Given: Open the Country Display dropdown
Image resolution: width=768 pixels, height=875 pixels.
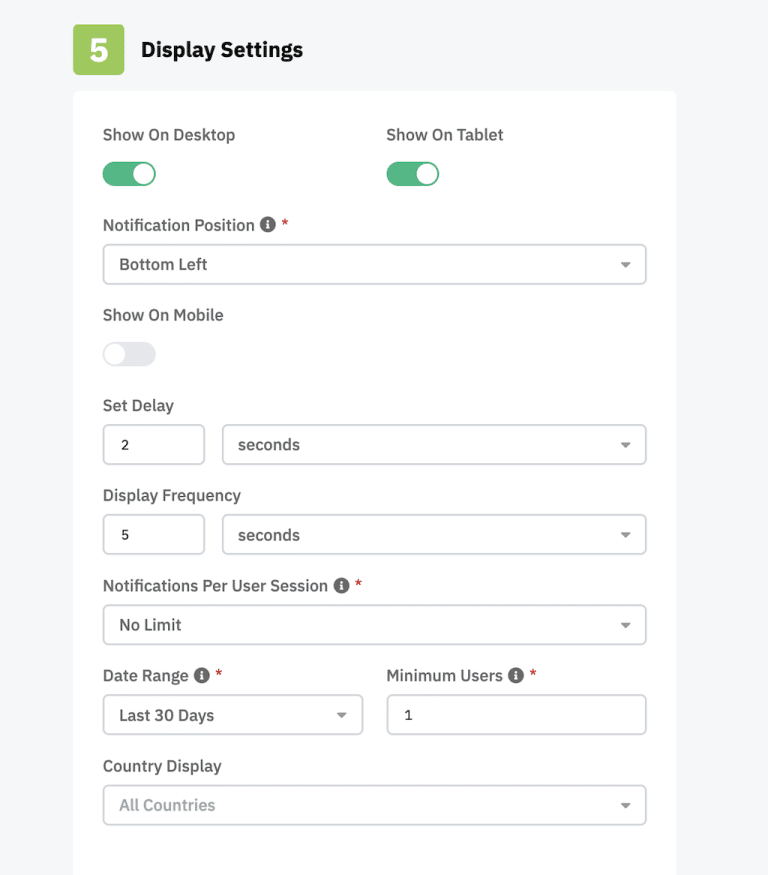Looking at the screenshot, I should [374, 804].
